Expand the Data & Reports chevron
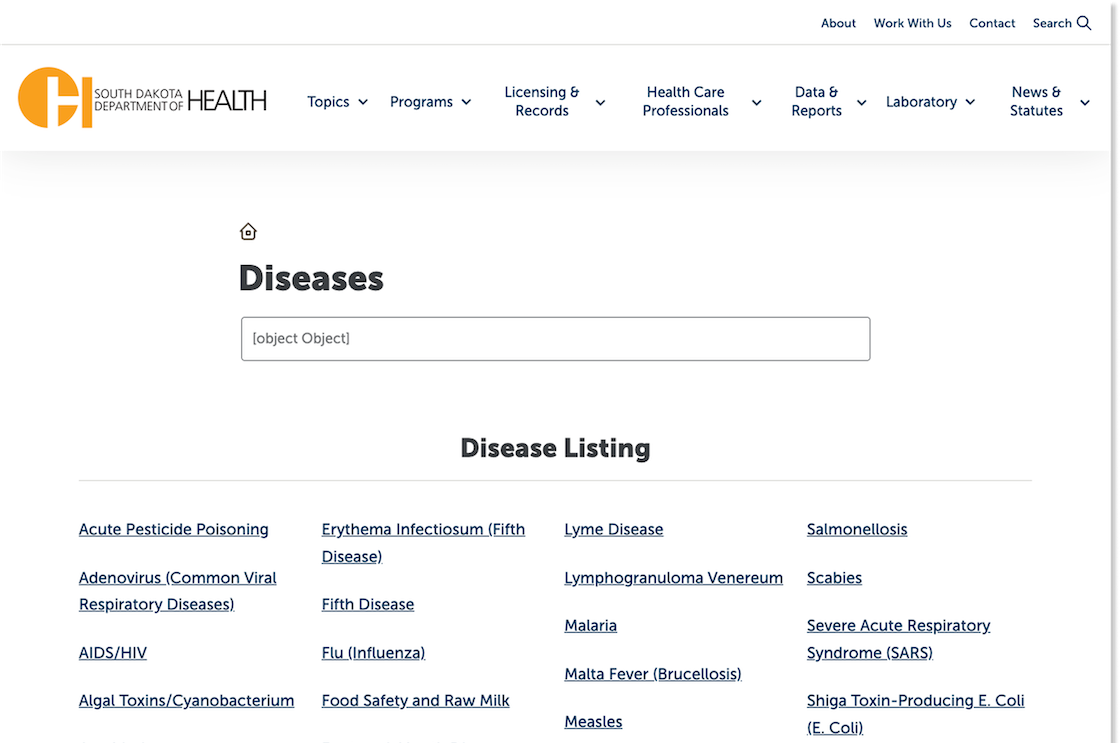 click(x=861, y=102)
